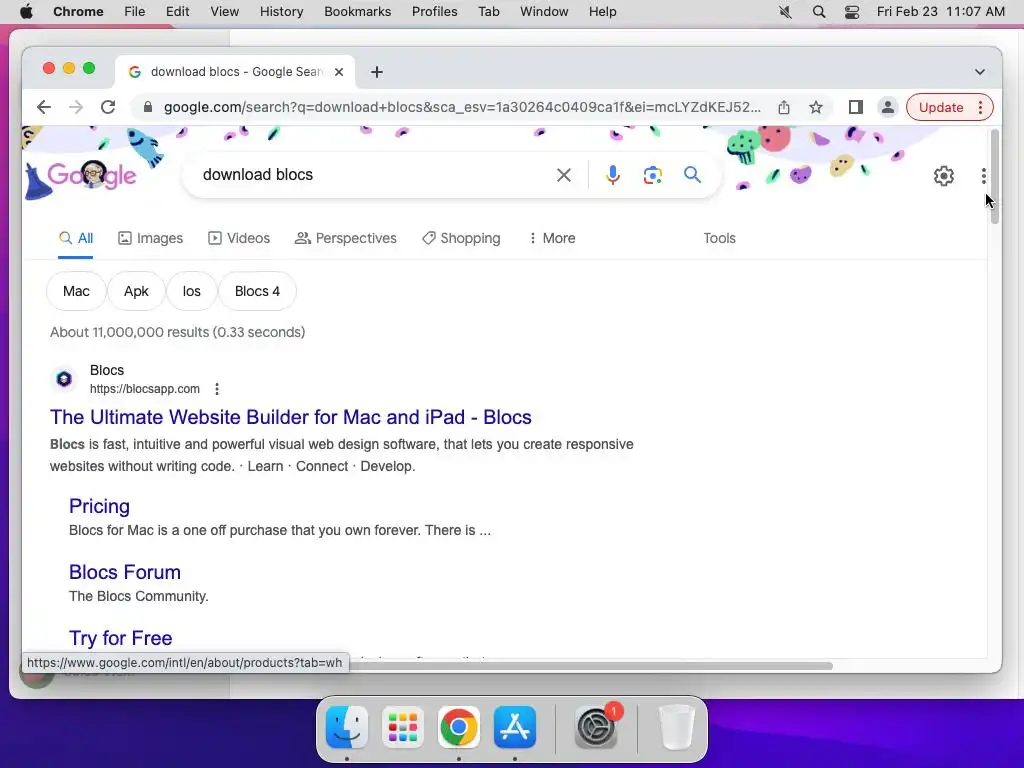Image resolution: width=1024 pixels, height=768 pixels.
Task: Open the Try for Free sitelink
Action: [x=121, y=638]
